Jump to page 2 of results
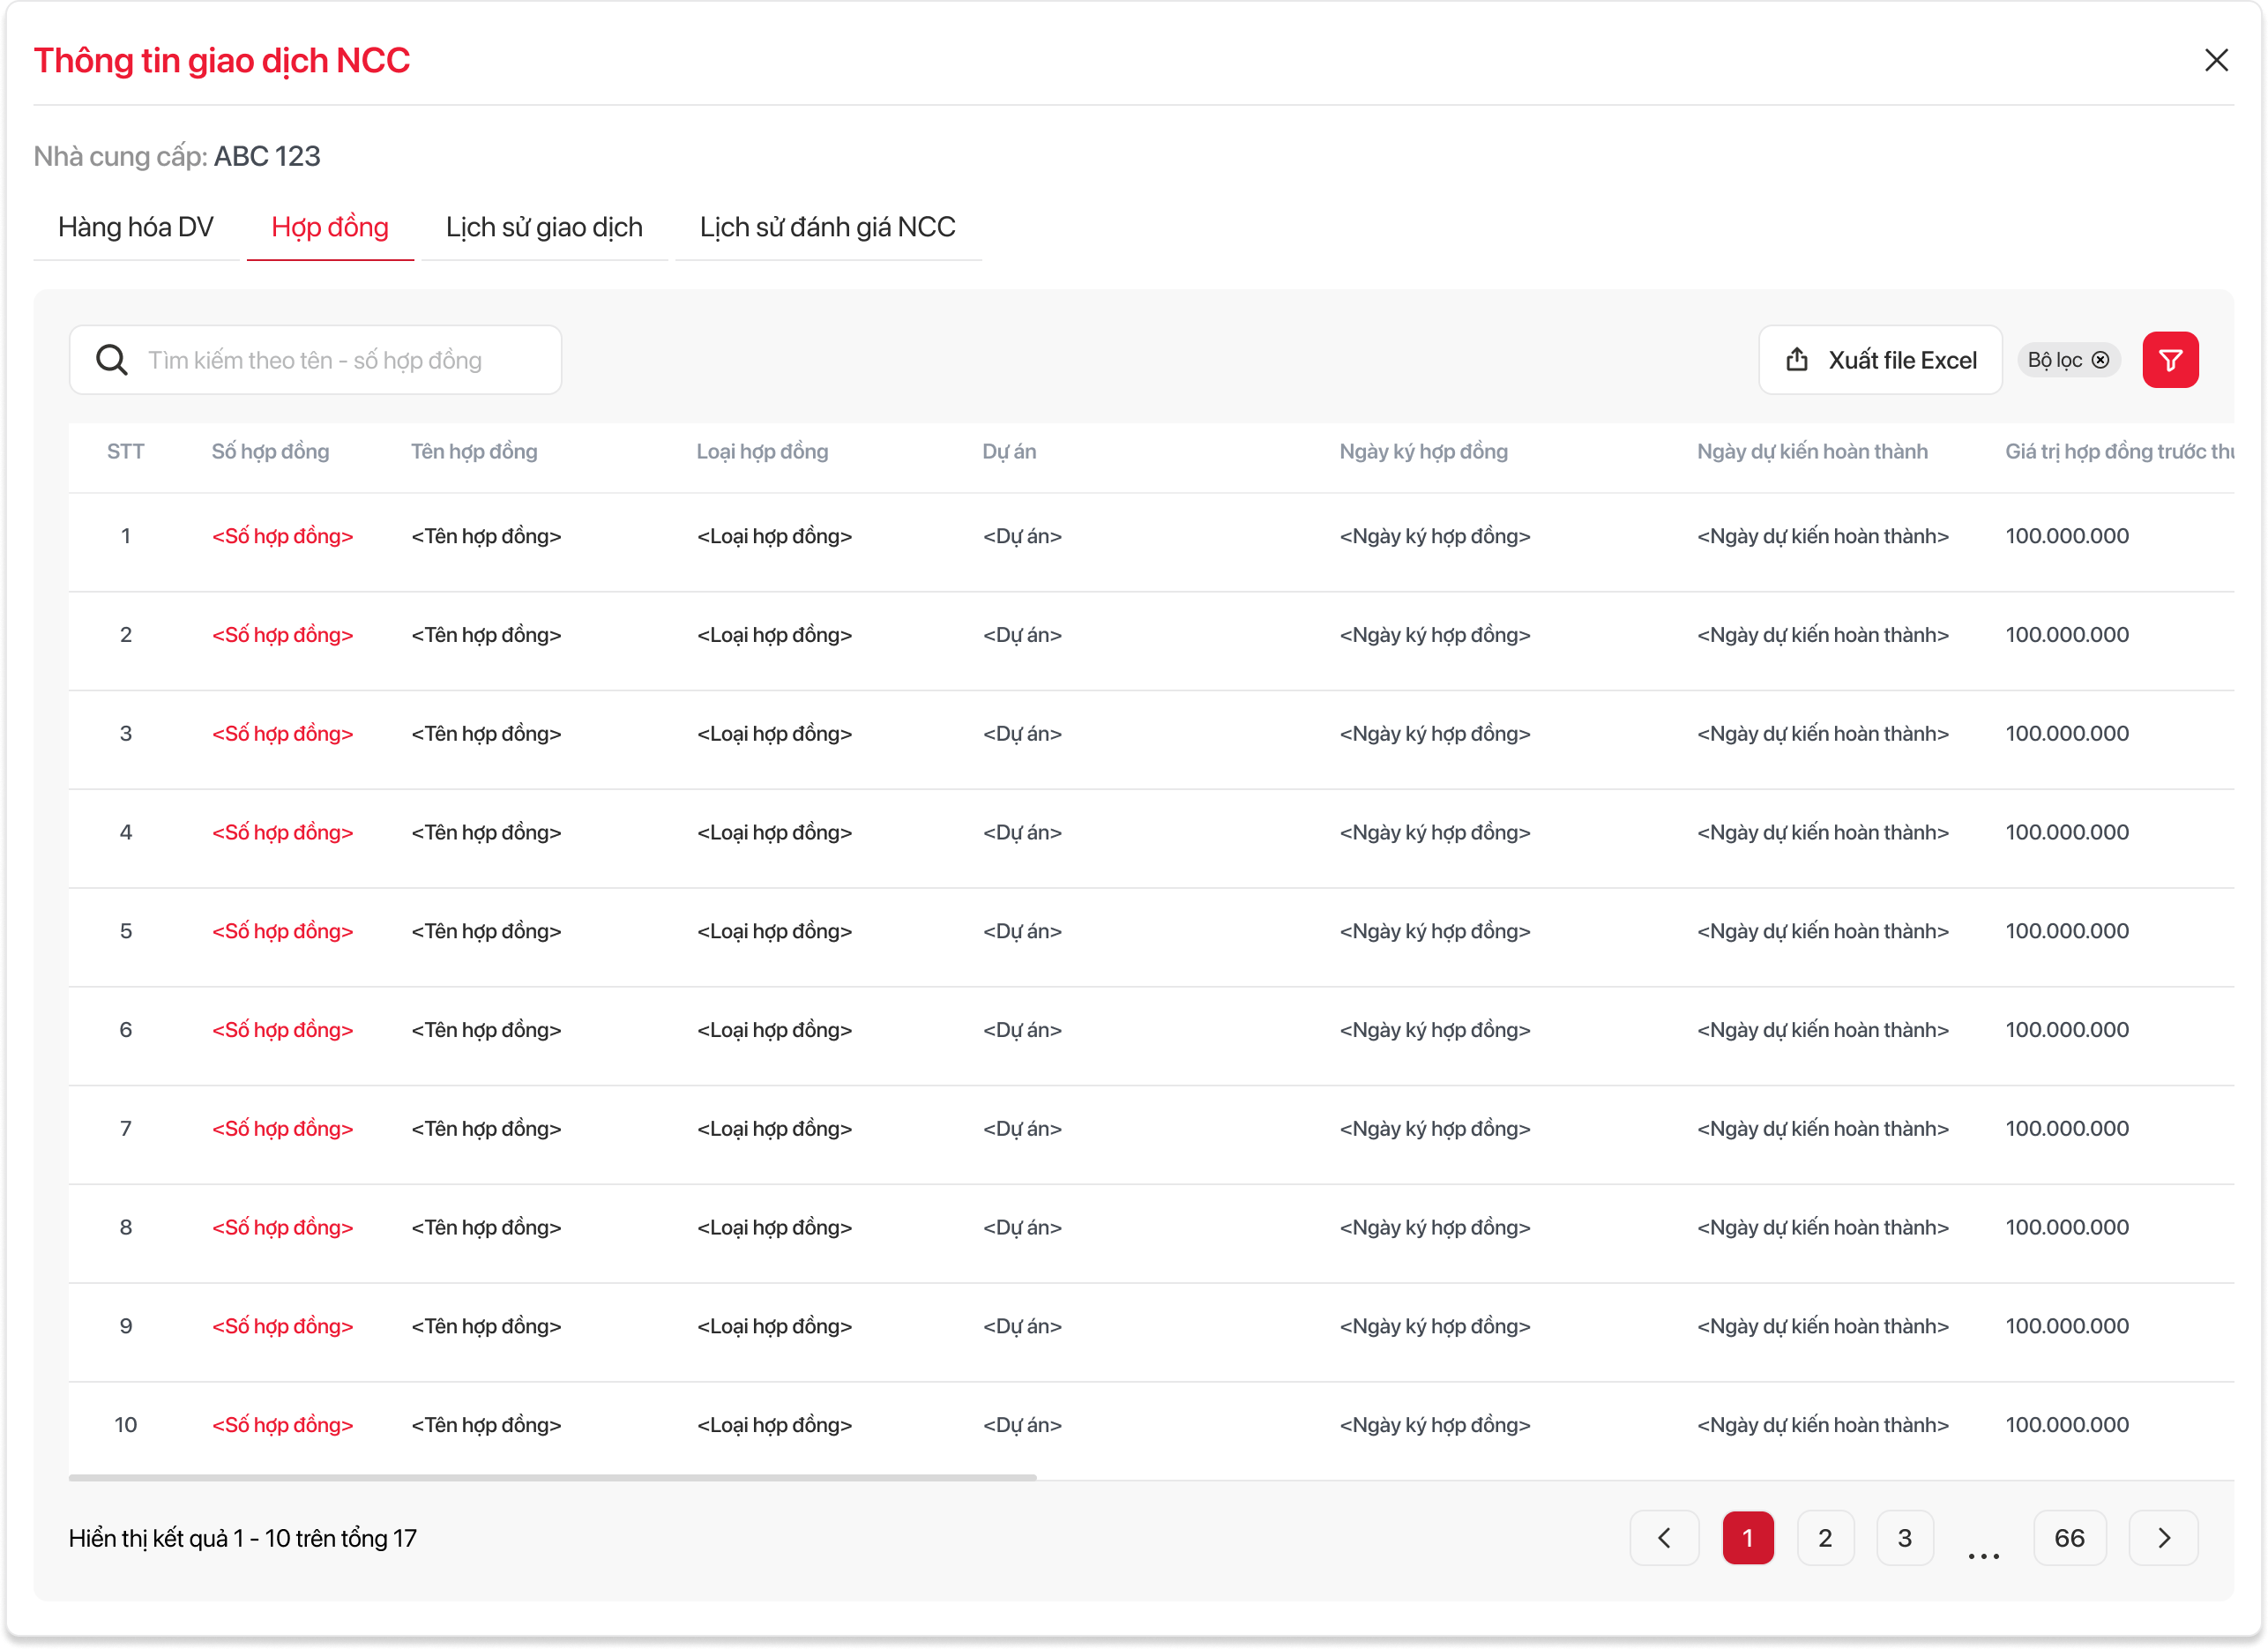 [x=1825, y=1537]
